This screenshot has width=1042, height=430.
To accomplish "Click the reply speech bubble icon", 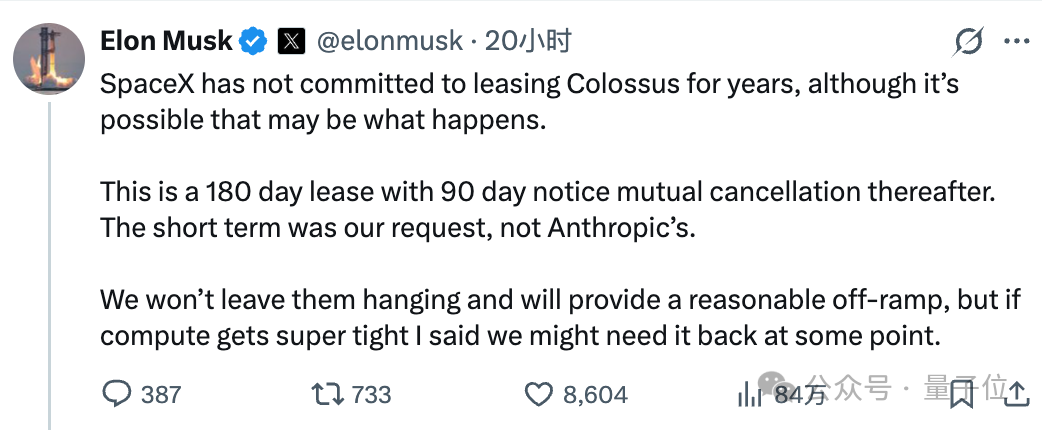I will click(x=117, y=395).
